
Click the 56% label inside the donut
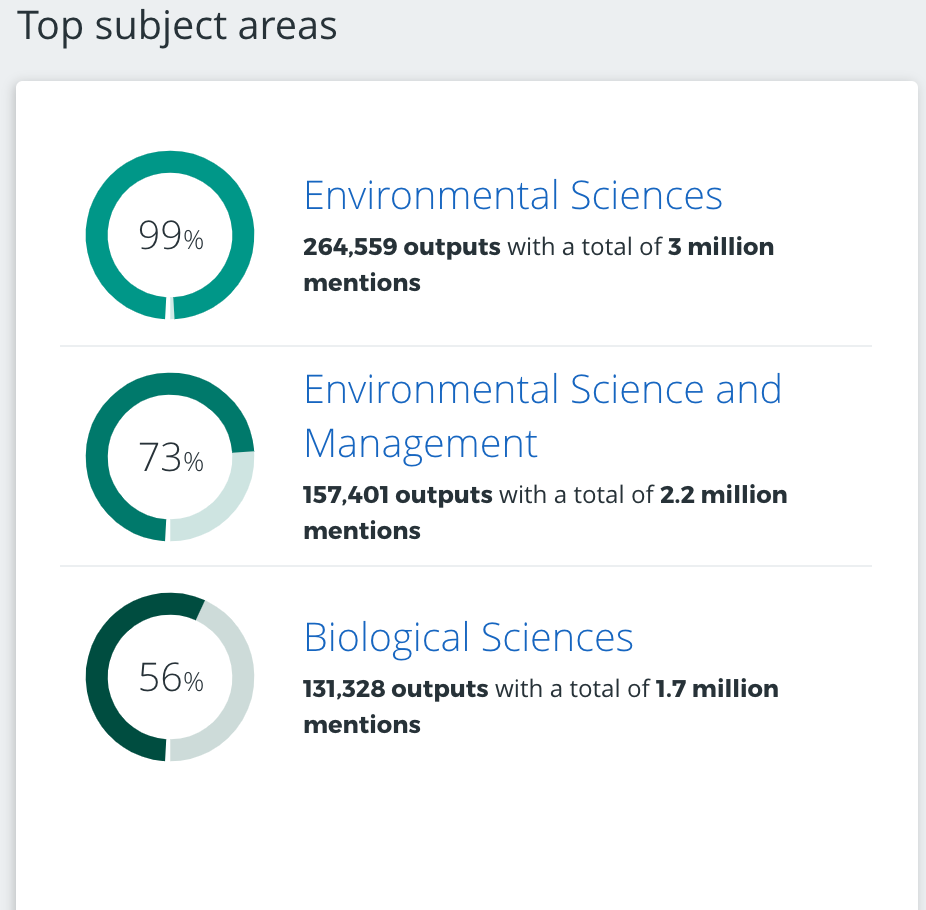pos(170,679)
